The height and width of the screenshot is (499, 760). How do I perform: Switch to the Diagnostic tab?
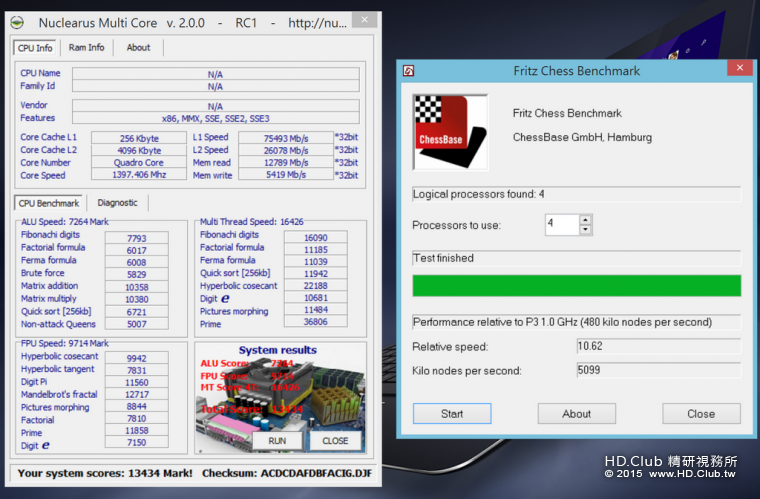click(118, 203)
